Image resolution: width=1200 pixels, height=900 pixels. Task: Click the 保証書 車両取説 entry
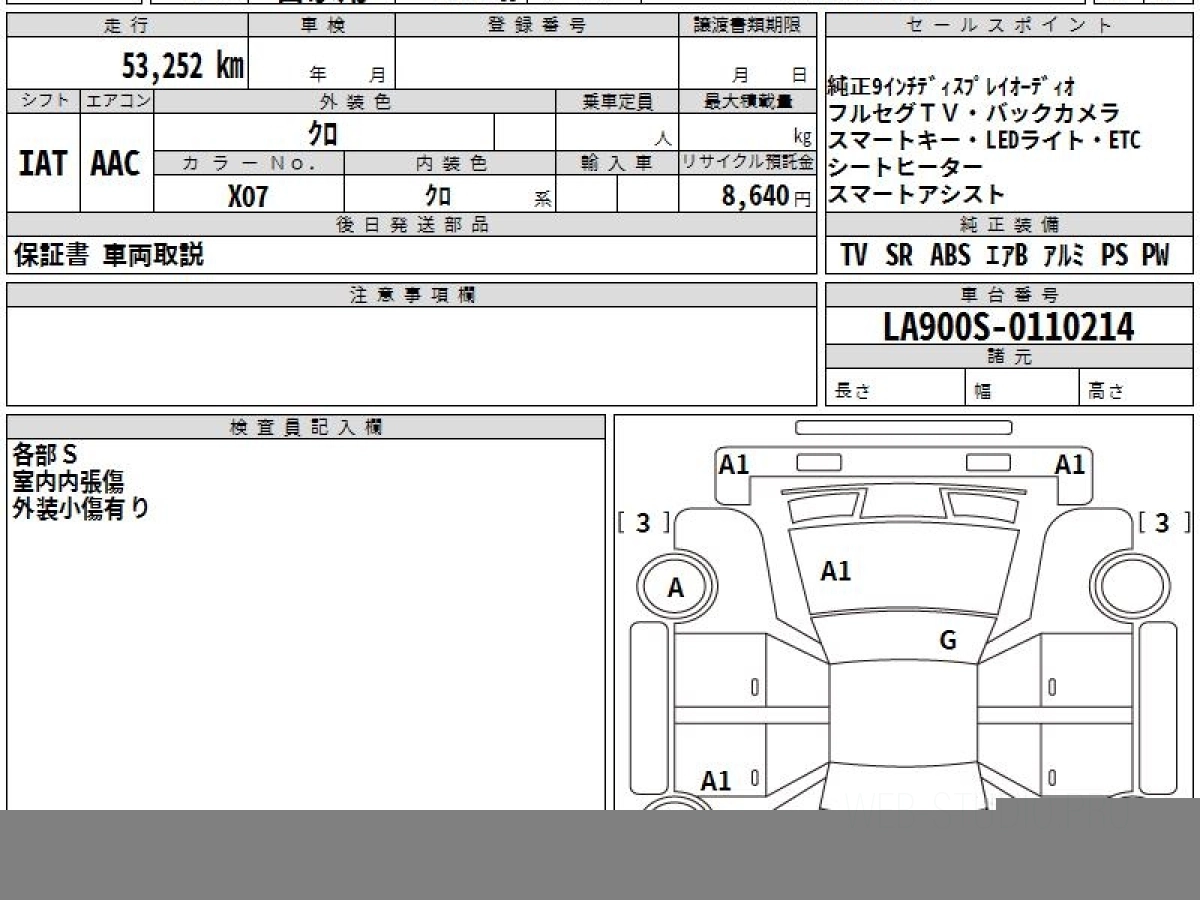pyautogui.click(x=108, y=255)
